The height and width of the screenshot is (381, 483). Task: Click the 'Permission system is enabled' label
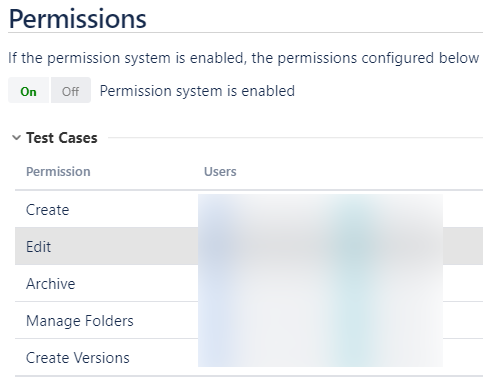[197, 91]
